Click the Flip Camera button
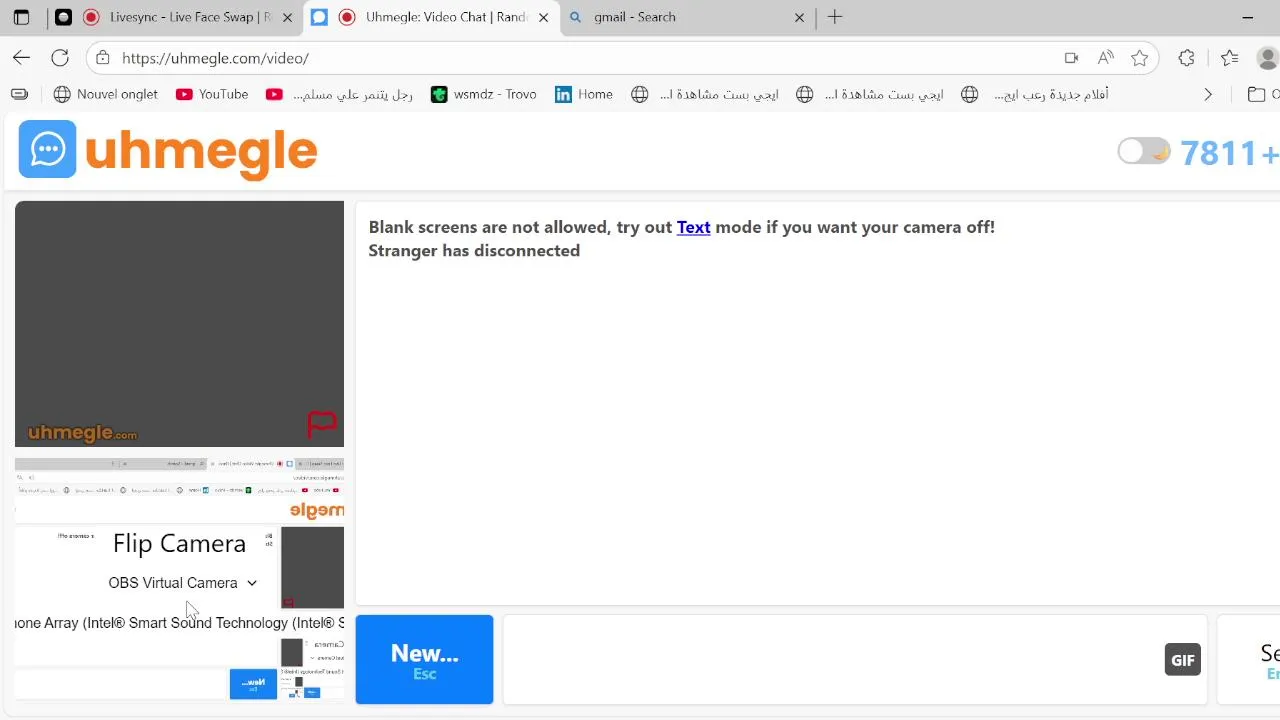Viewport: 1280px width, 720px height. pyautogui.click(x=179, y=543)
